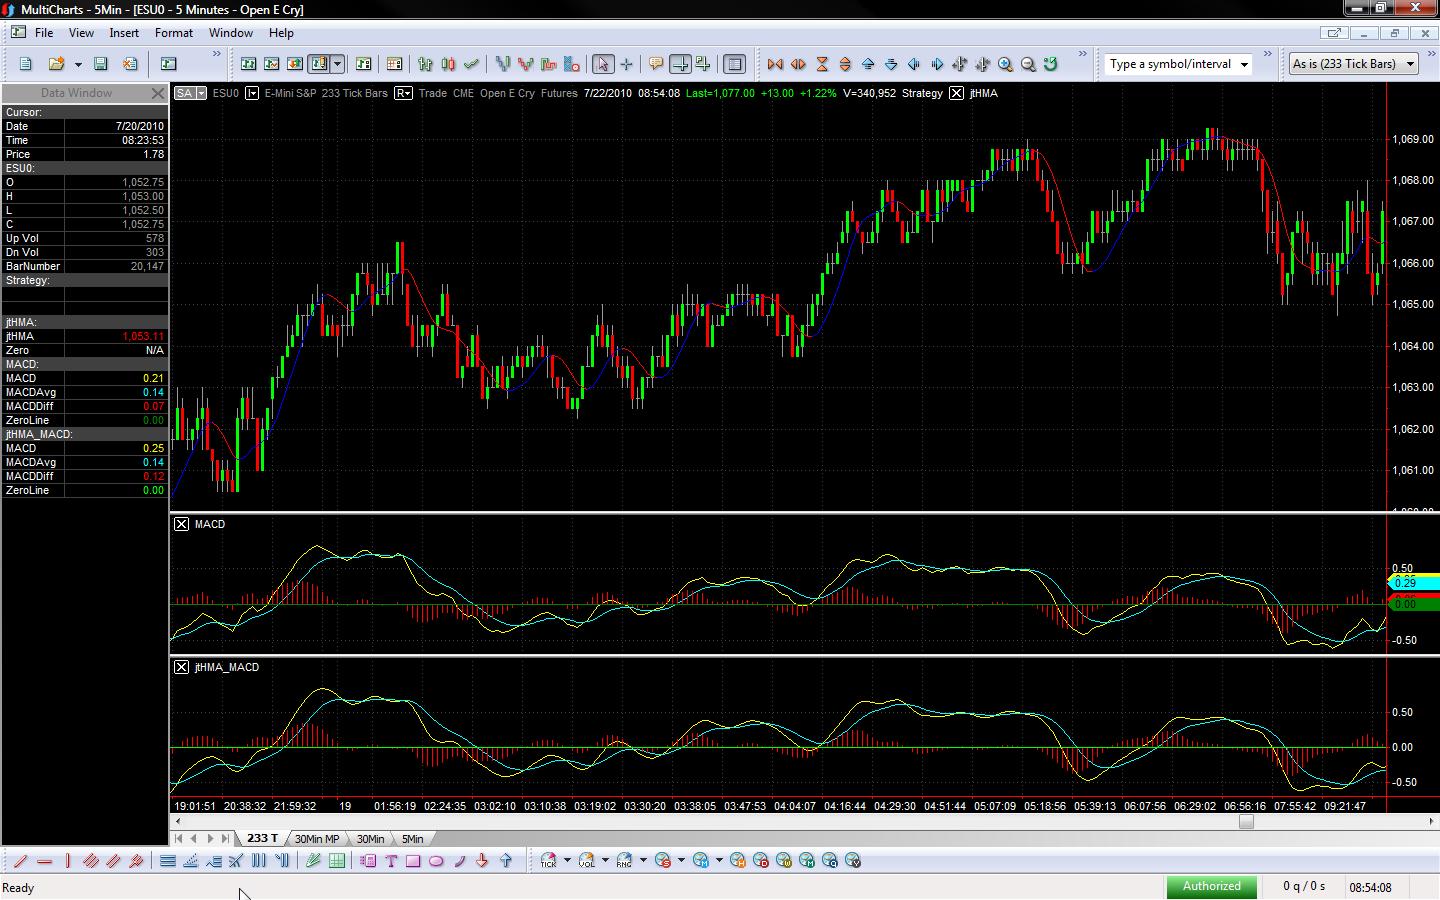This screenshot has height=900, width=1440.
Task: Open the Insert menu
Action: (124, 33)
